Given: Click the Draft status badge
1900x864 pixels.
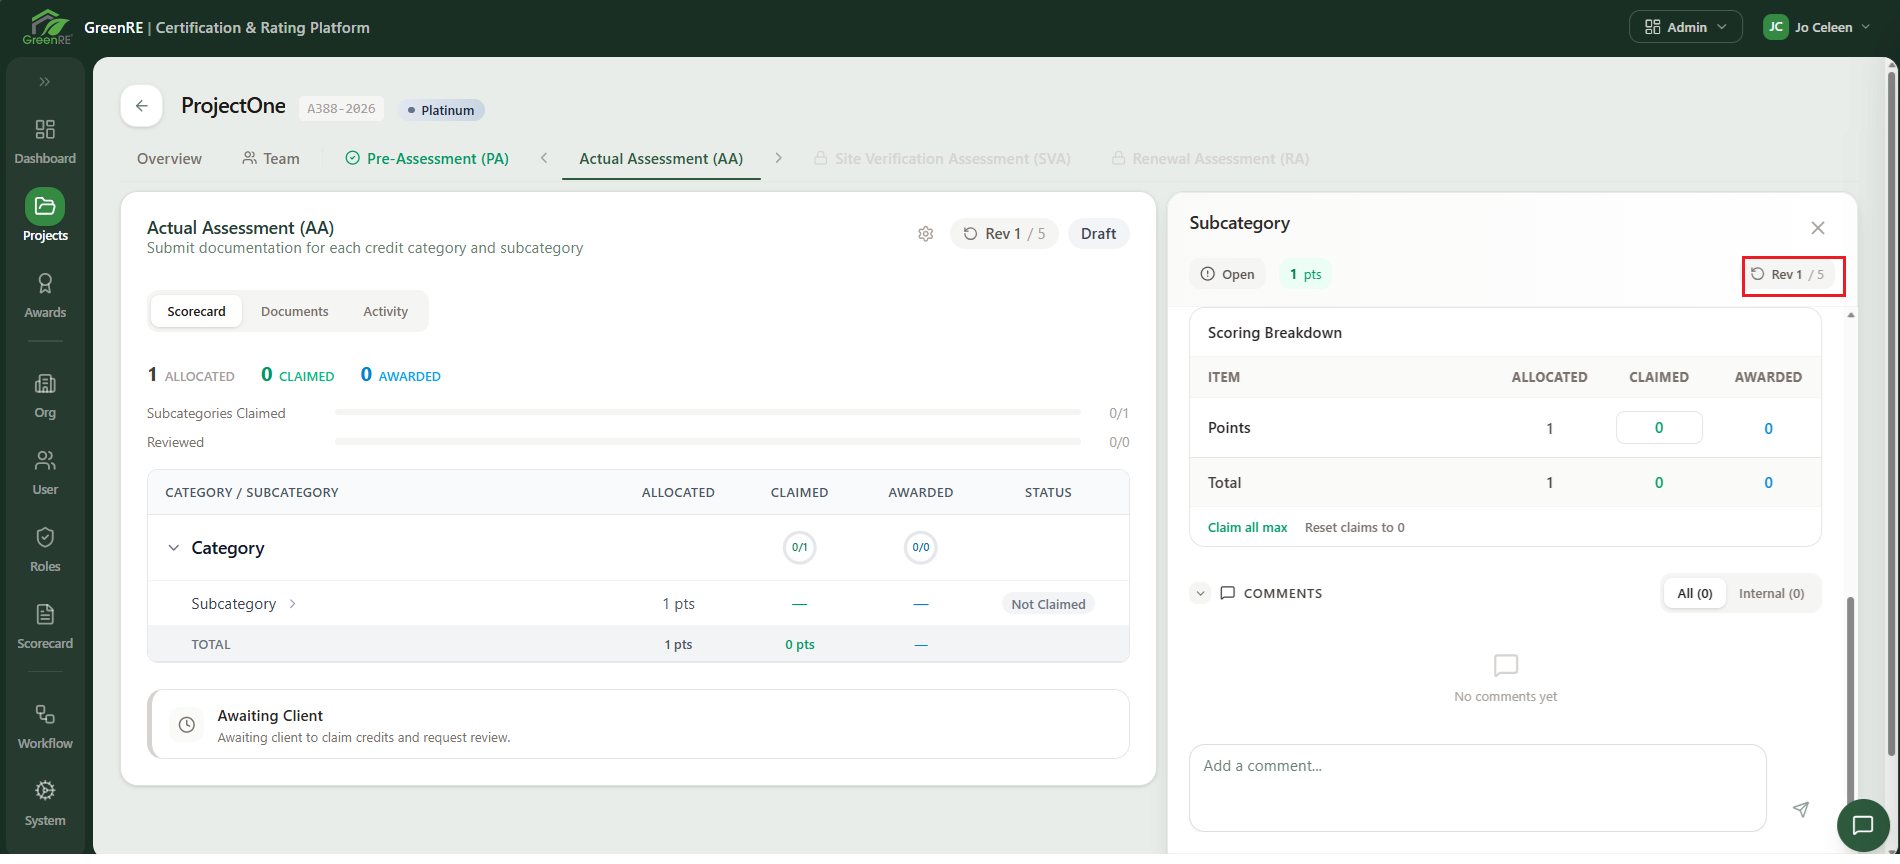Looking at the screenshot, I should coord(1098,234).
